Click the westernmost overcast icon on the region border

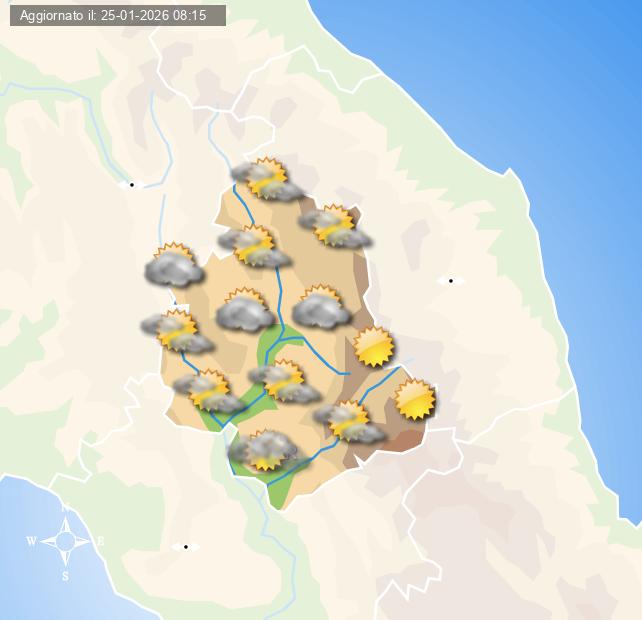pyautogui.click(x=175, y=265)
